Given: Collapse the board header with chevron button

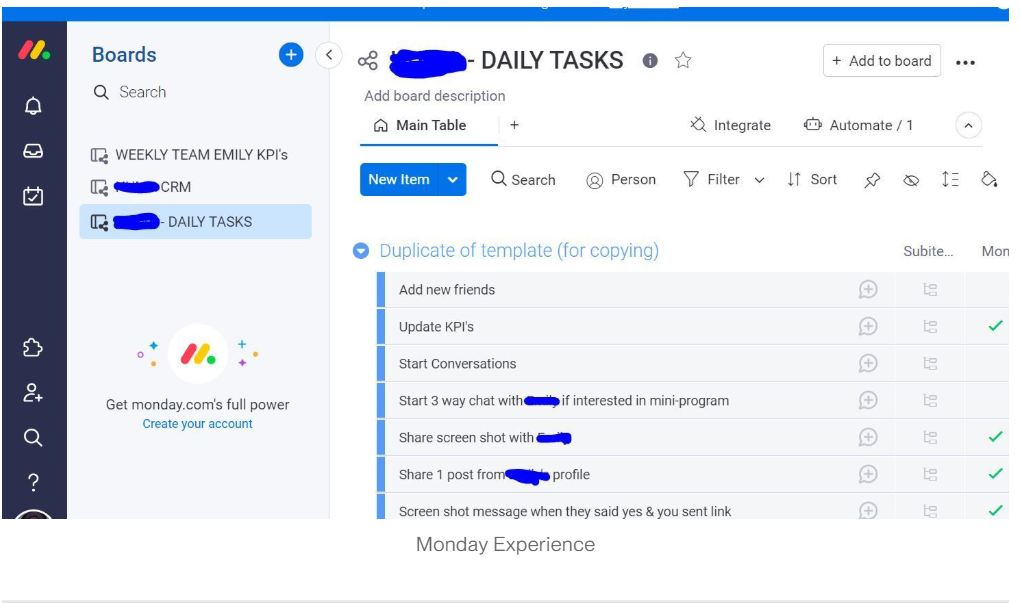Looking at the screenshot, I should 969,126.
